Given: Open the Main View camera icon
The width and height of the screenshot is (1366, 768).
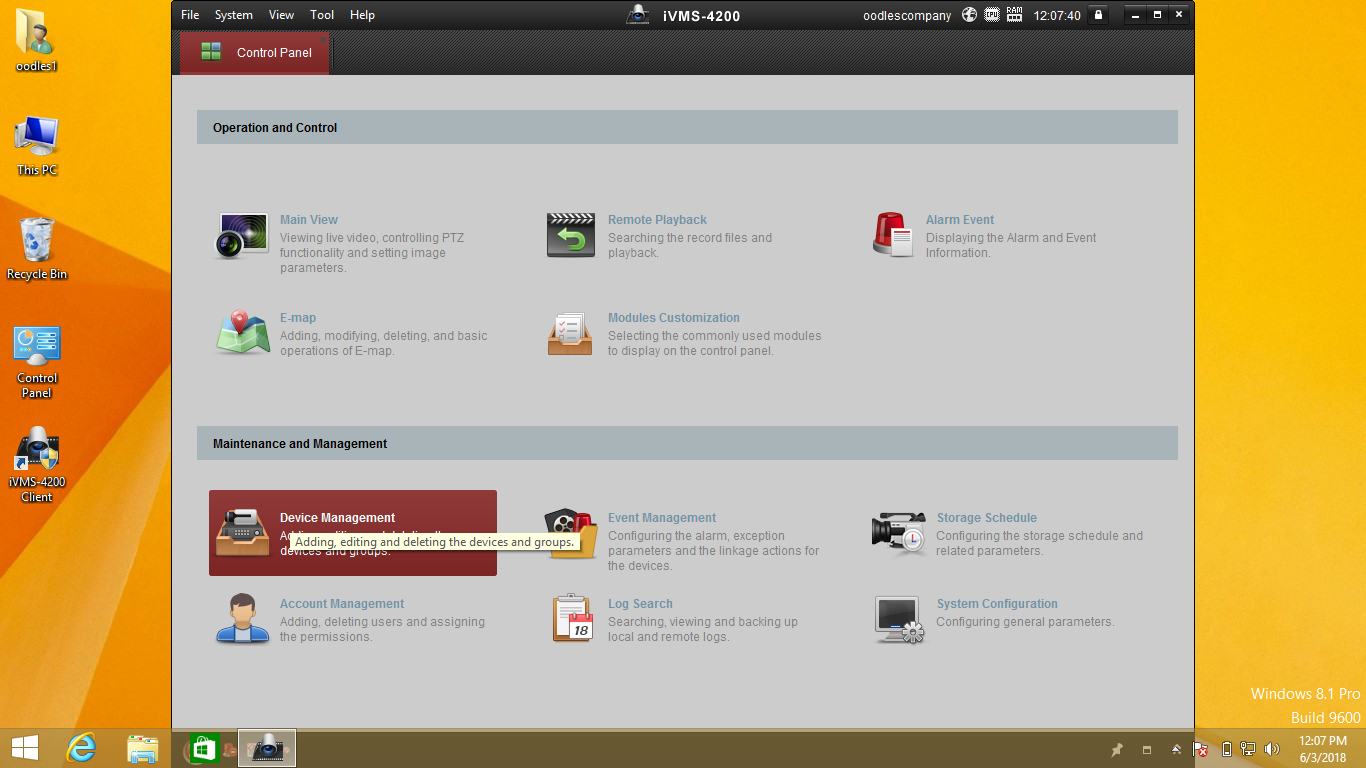Looking at the screenshot, I should pyautogui.click(x=242, y=236).
